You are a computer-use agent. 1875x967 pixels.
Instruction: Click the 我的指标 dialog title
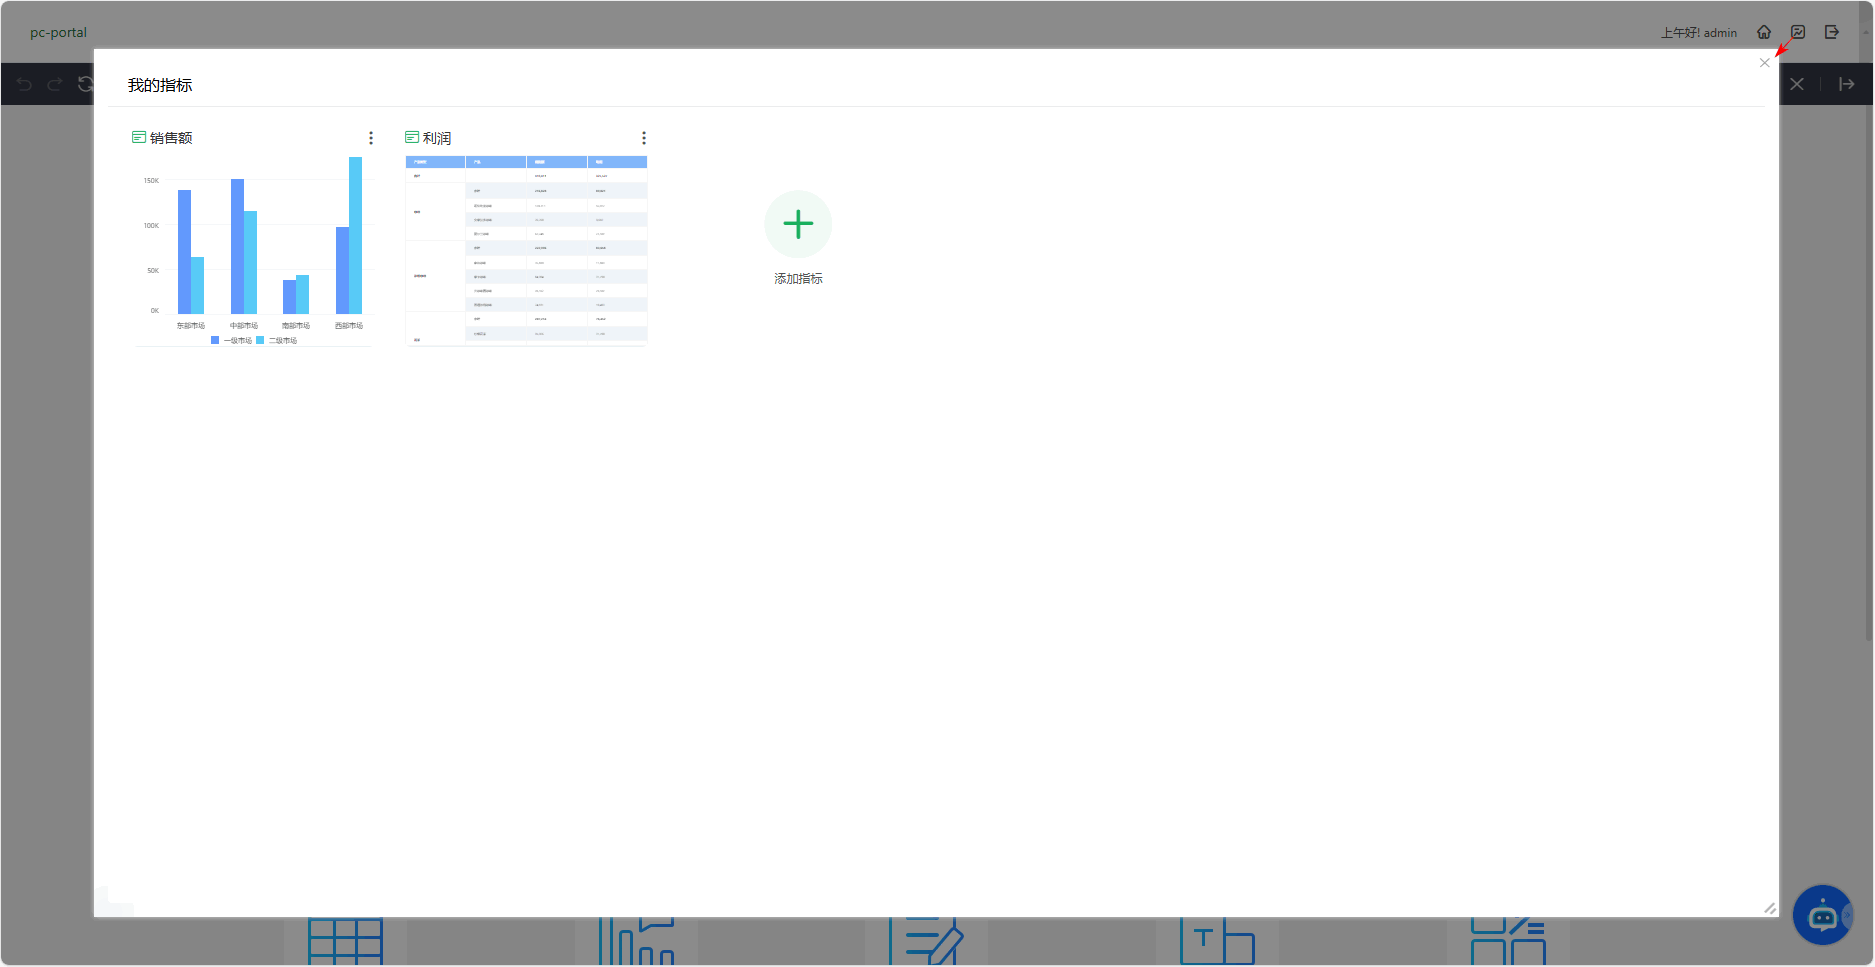160,85
